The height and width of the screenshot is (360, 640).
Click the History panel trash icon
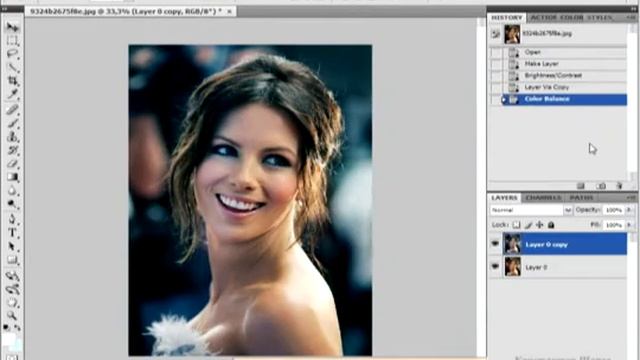(x=619, y=186)
